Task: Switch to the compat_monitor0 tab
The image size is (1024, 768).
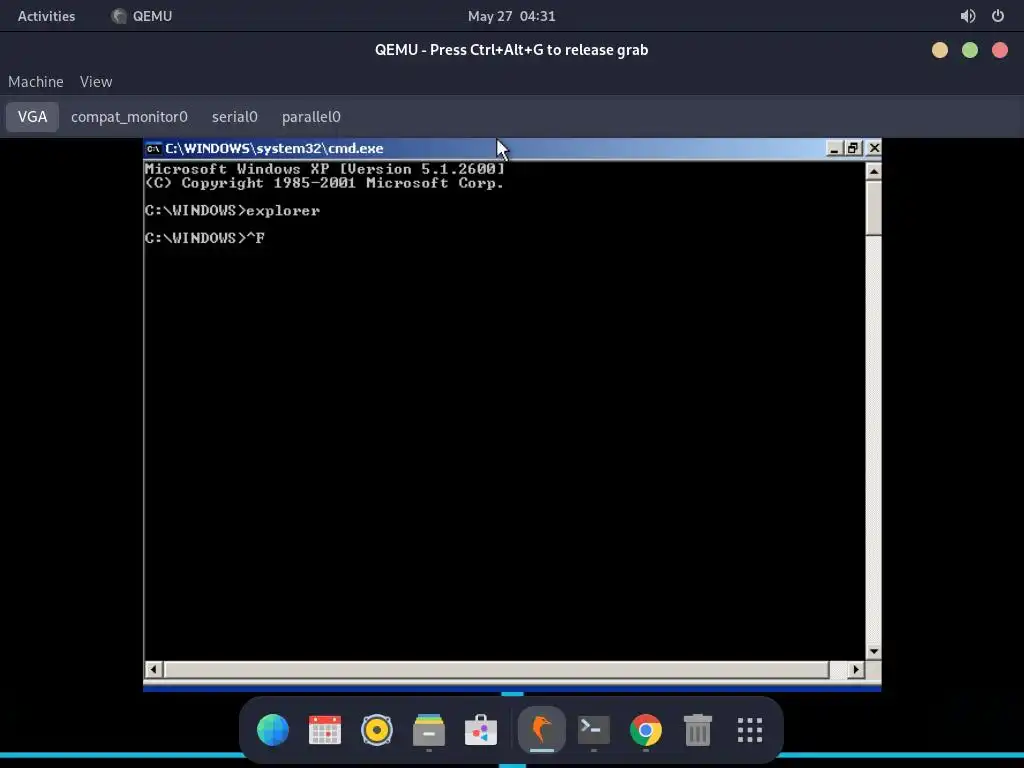Action: tap(129, 117)
